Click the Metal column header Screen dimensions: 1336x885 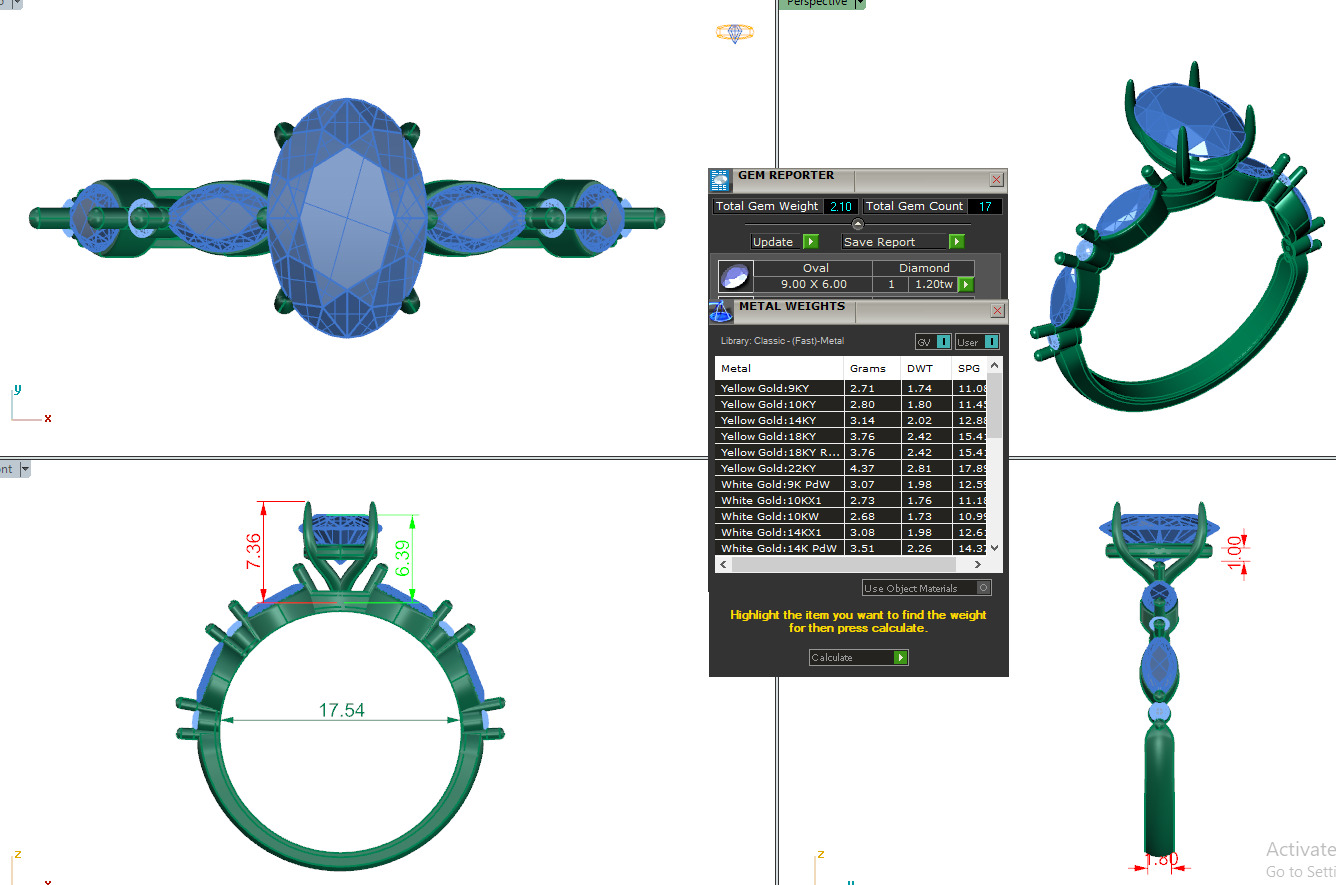[780, 368]
